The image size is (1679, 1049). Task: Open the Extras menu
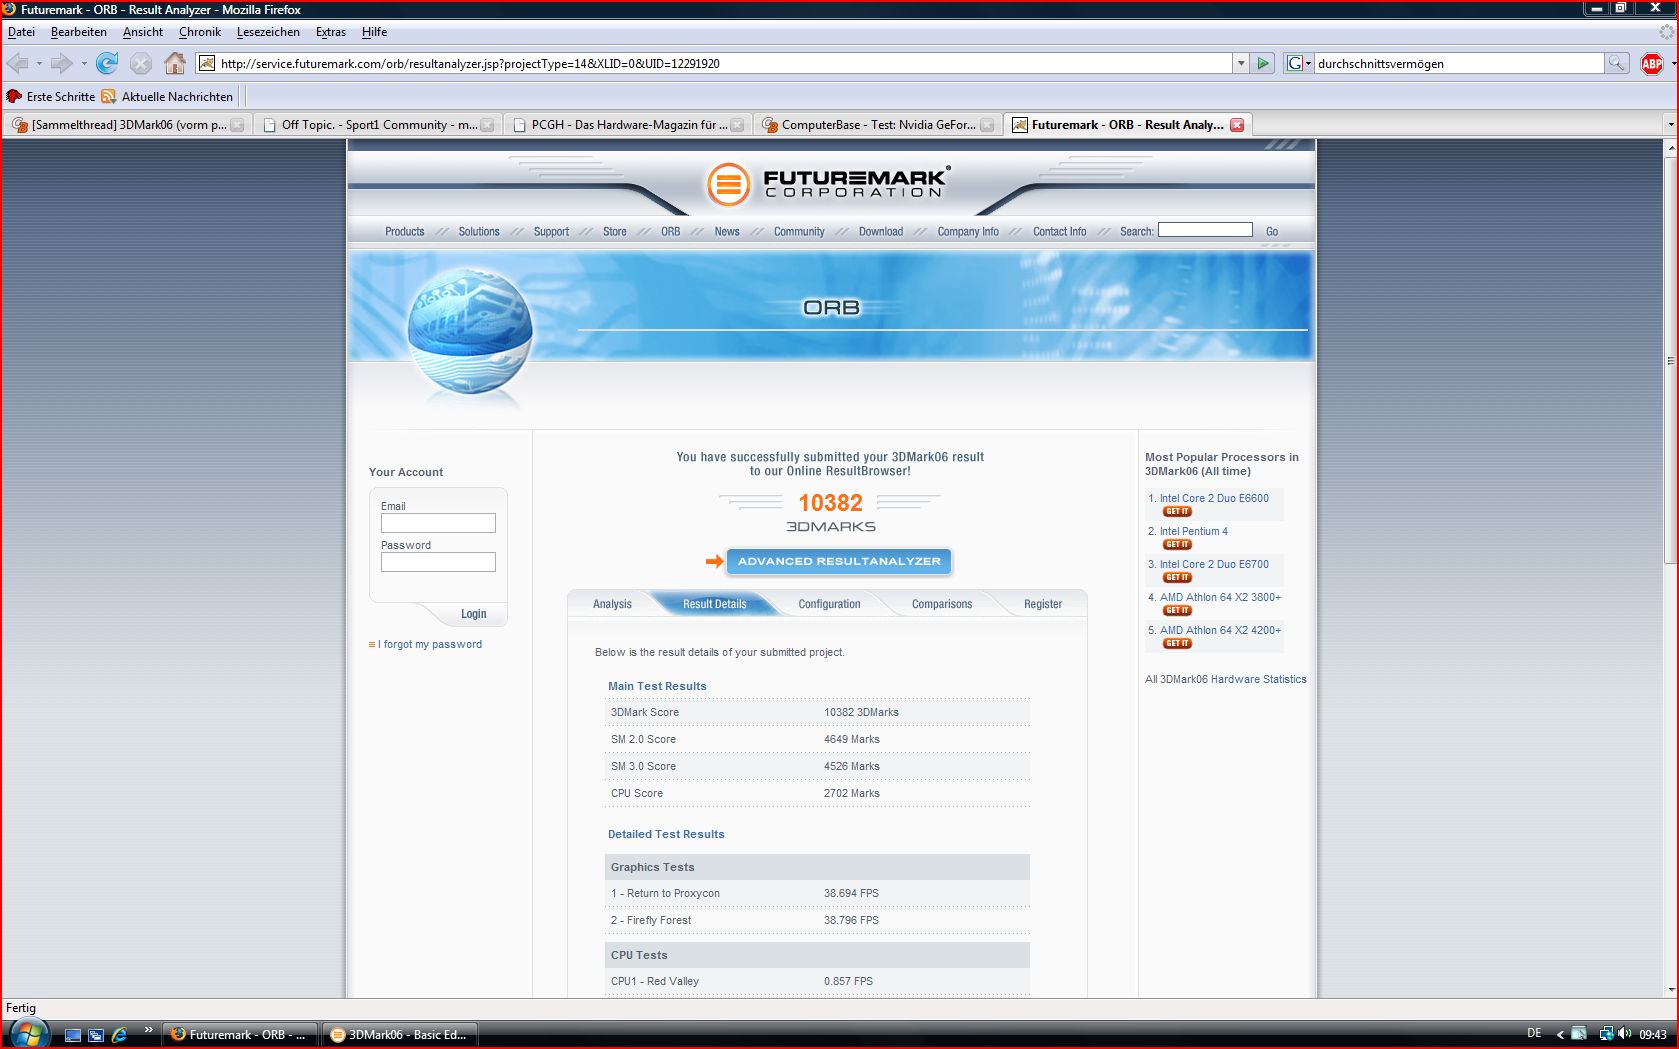point(331,32)
